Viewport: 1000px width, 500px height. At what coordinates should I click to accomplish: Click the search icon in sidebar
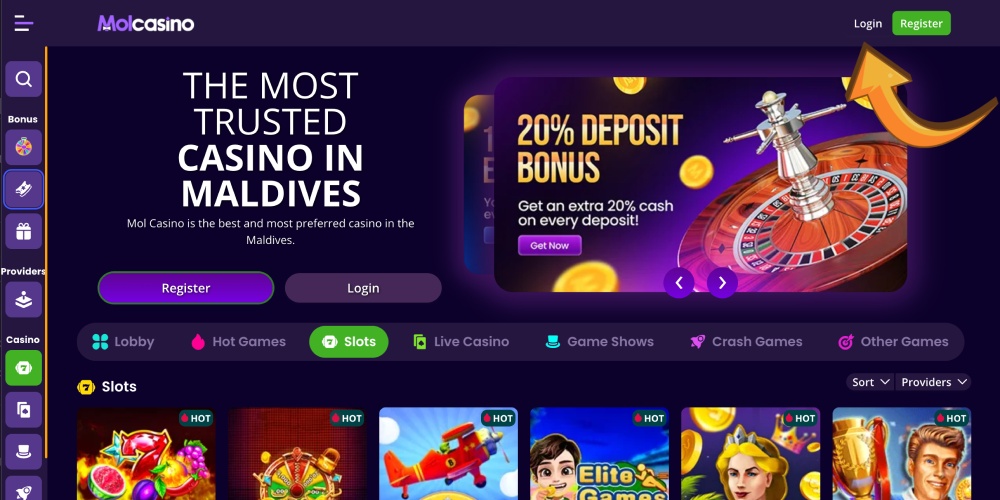[24, 79]
